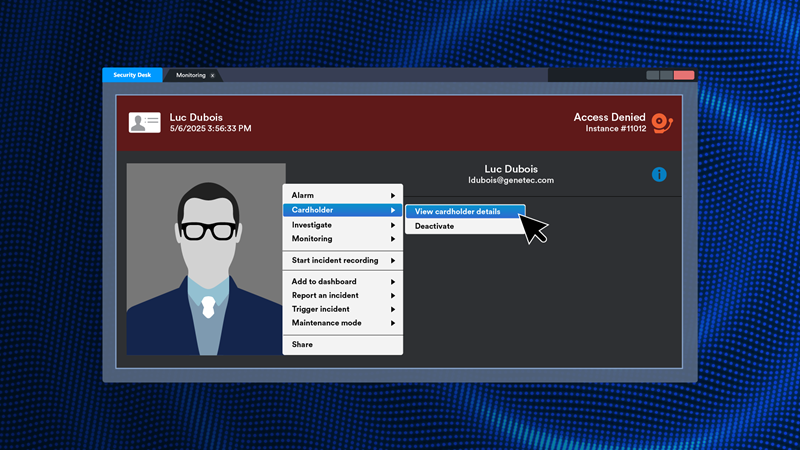Switch to the Security Desk tab
Image resolution: width=800 pixels, height=450 pixels.
(x=131, y=76)
